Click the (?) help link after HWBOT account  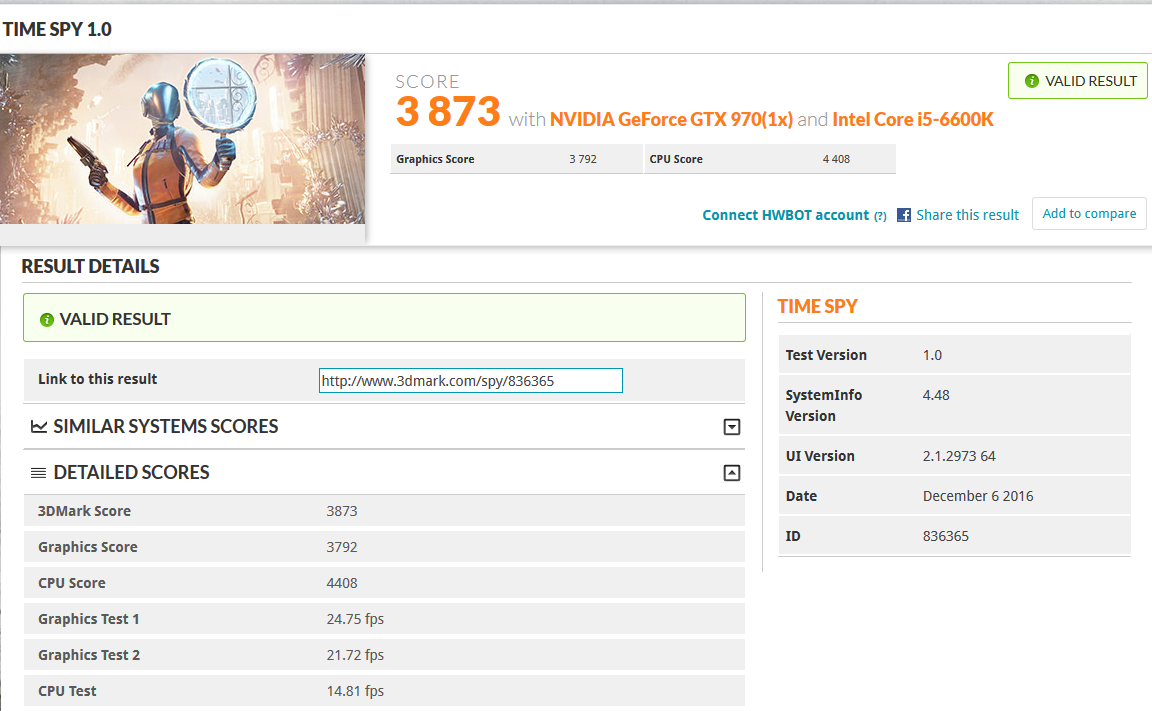(x=880, y=216)
